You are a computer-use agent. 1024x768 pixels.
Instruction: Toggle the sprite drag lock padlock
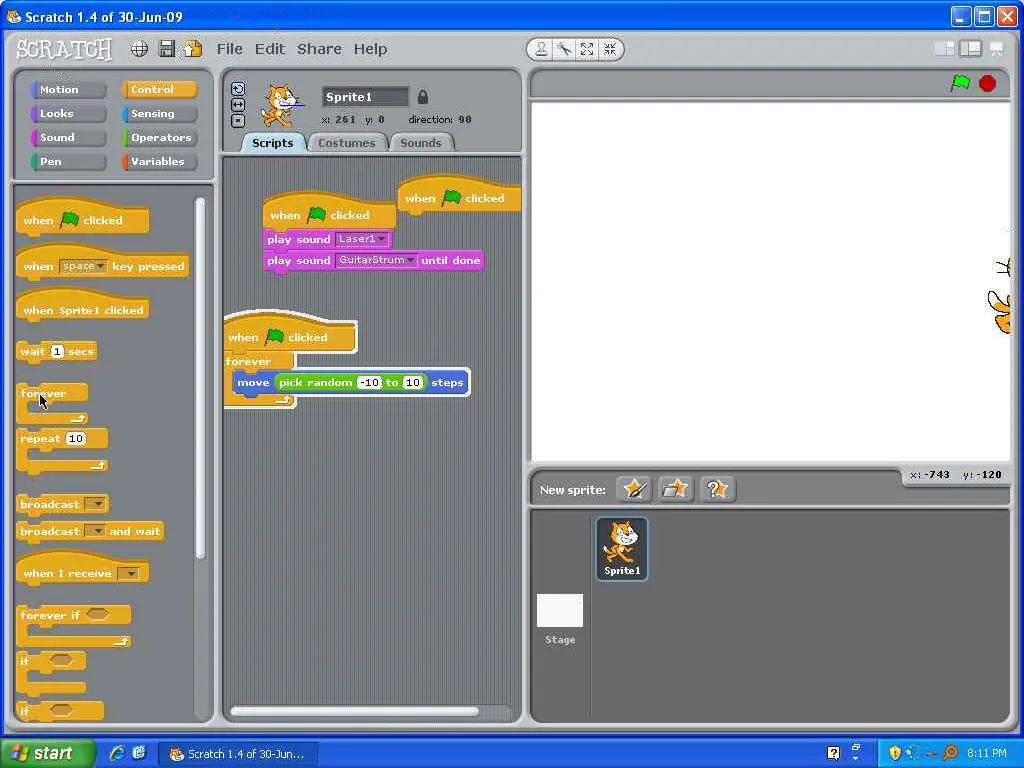click(423, 97)
